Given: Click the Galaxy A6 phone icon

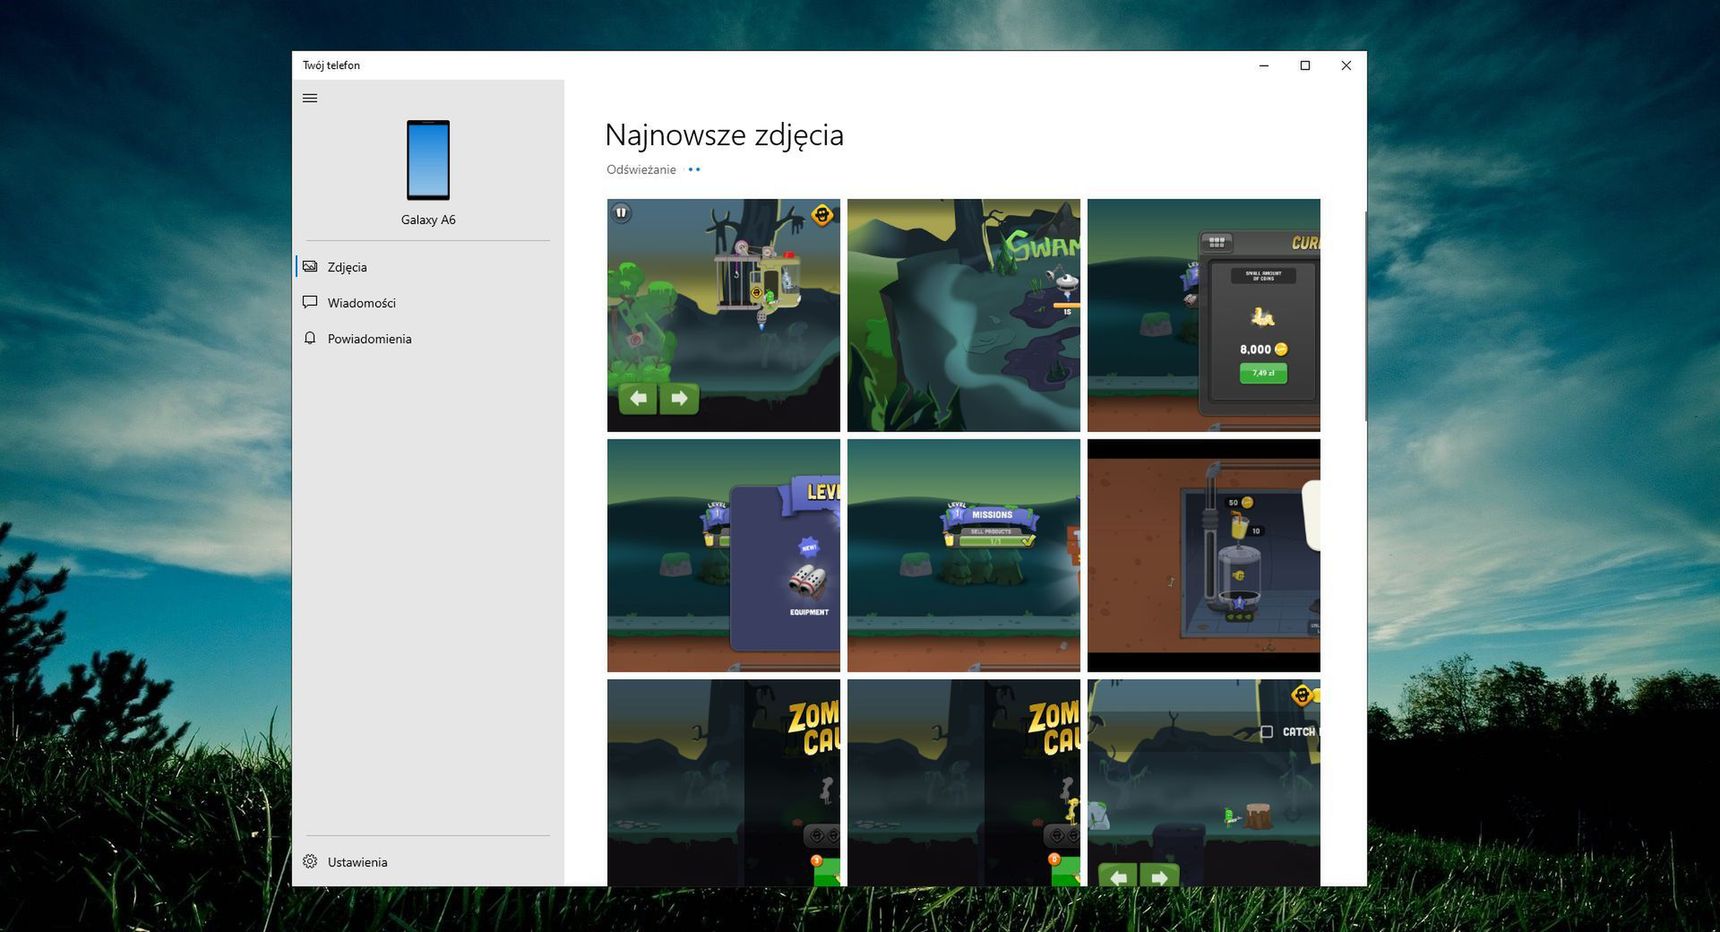Looking at the screenshot, I should (428, 160).
